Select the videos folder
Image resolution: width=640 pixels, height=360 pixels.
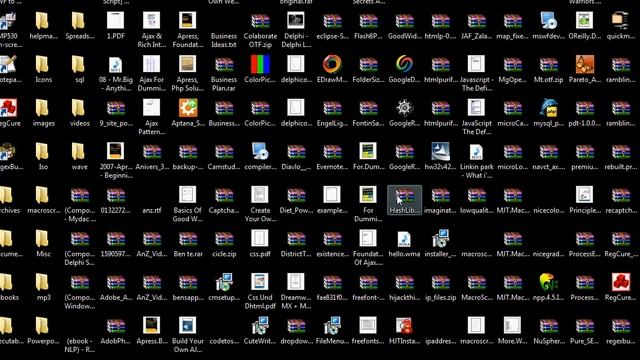coord(78,108)
